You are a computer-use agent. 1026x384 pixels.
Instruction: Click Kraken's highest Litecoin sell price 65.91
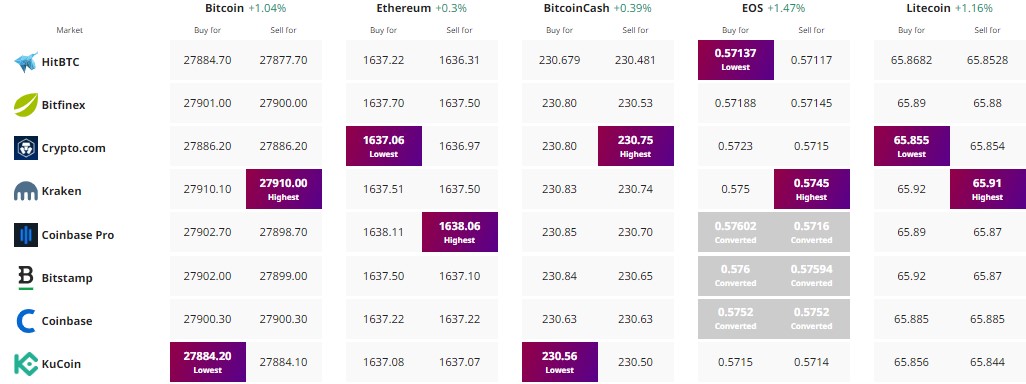coord(987,189)
